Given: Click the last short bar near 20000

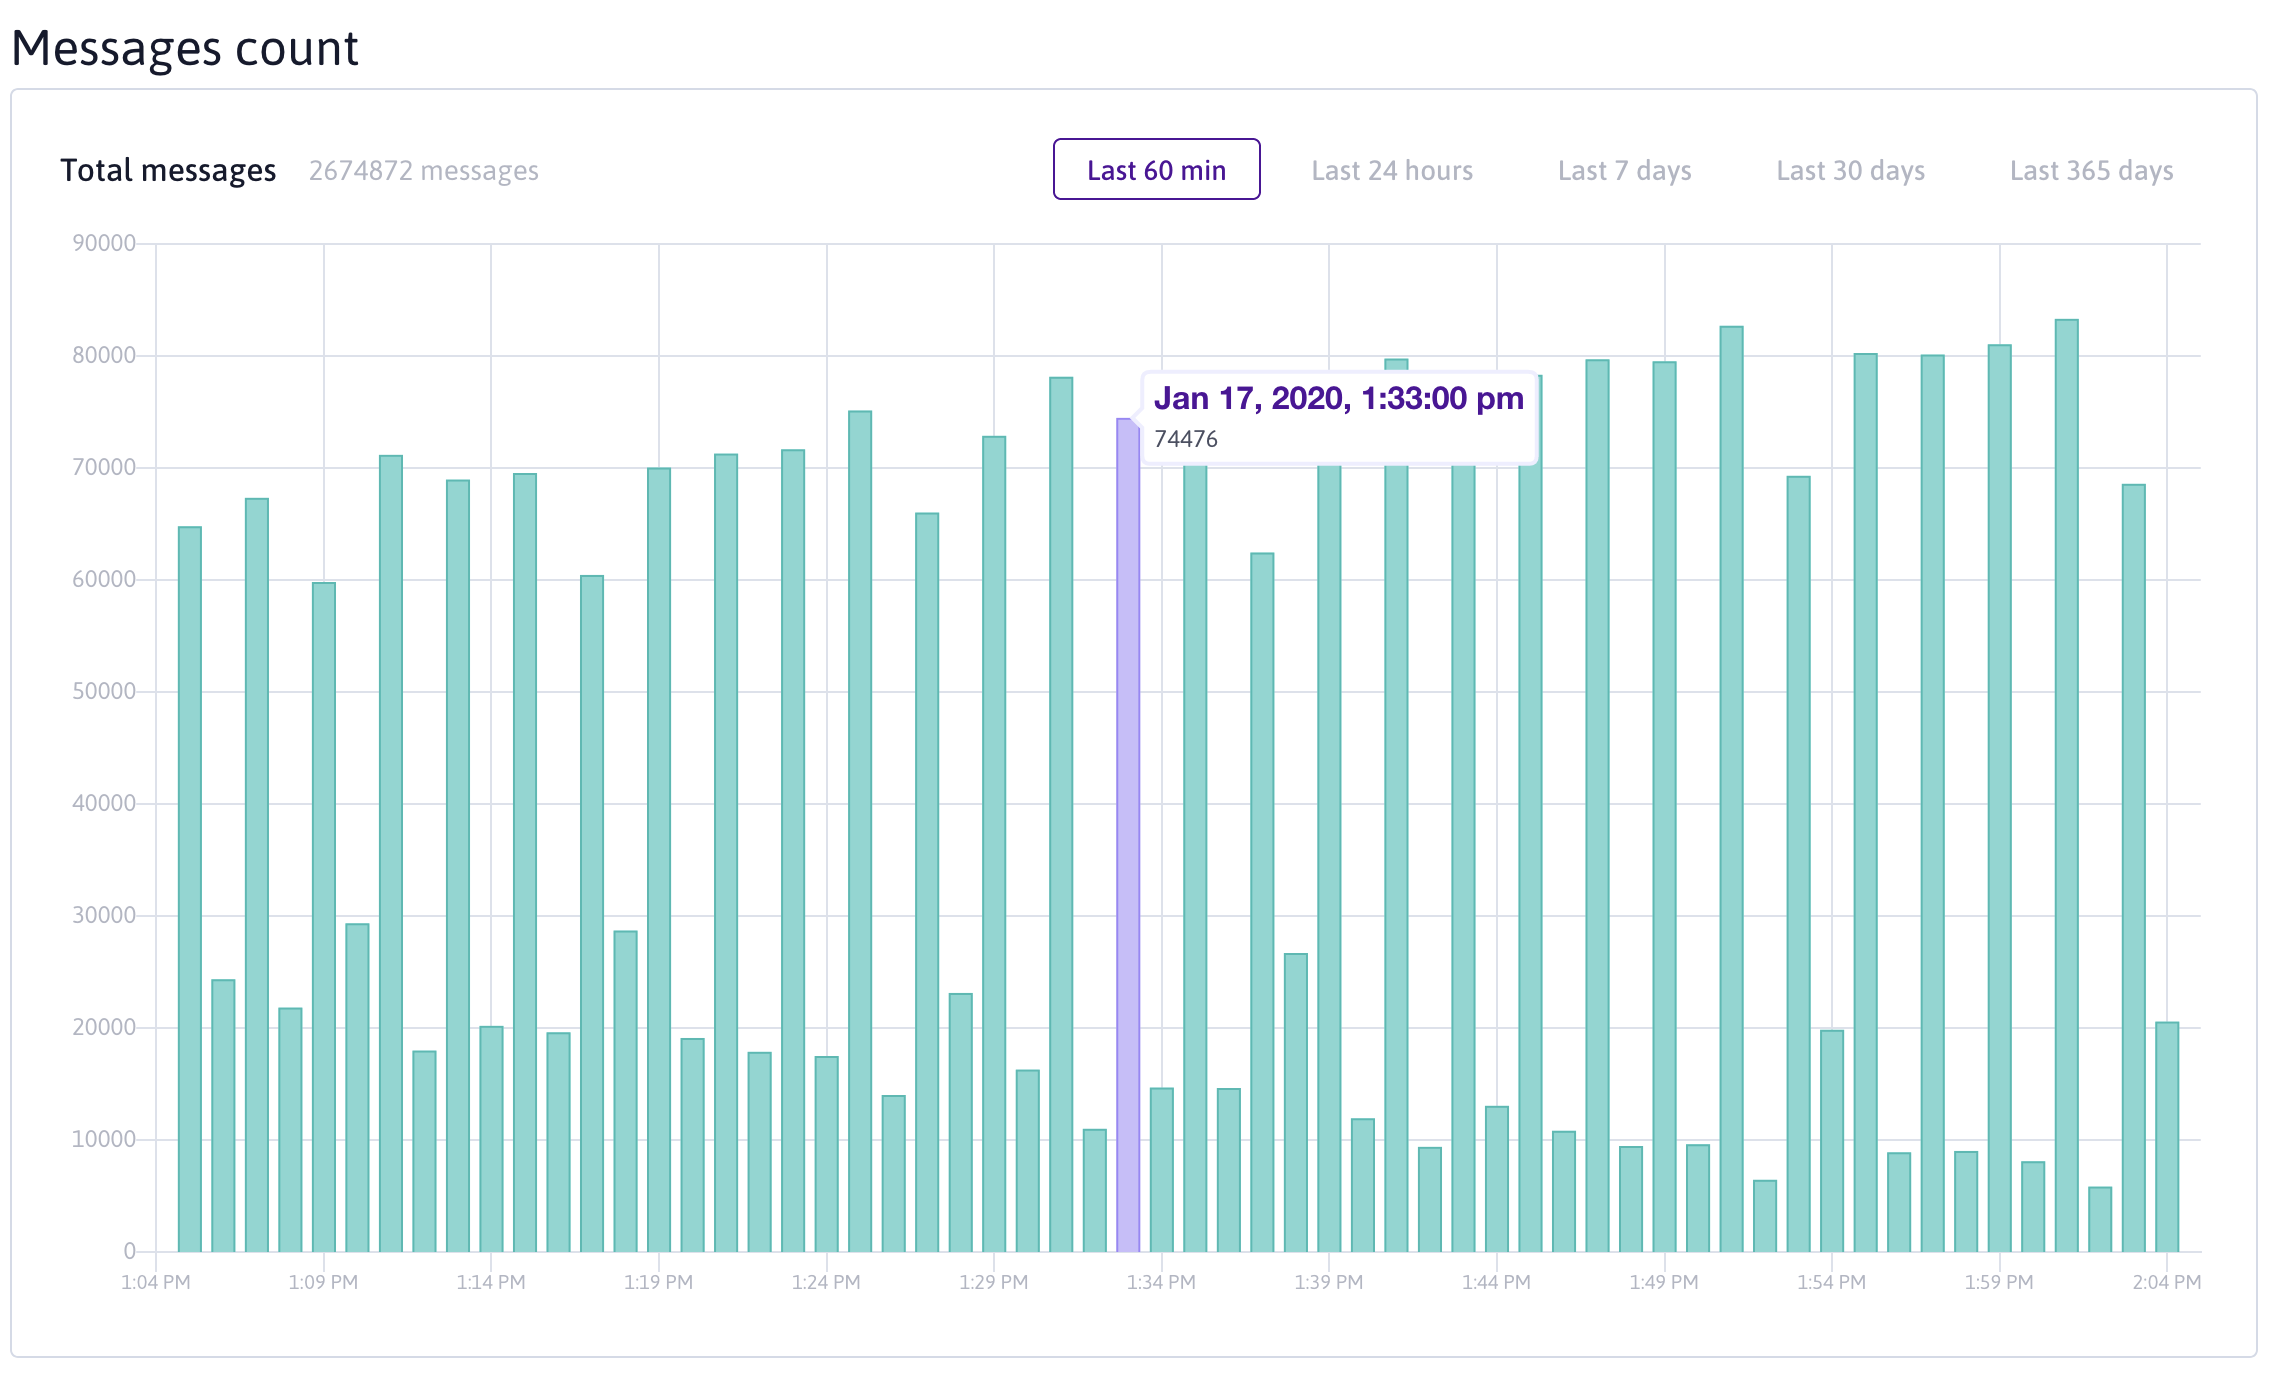Looking at the screenshot, I should pos(2166,1136).
